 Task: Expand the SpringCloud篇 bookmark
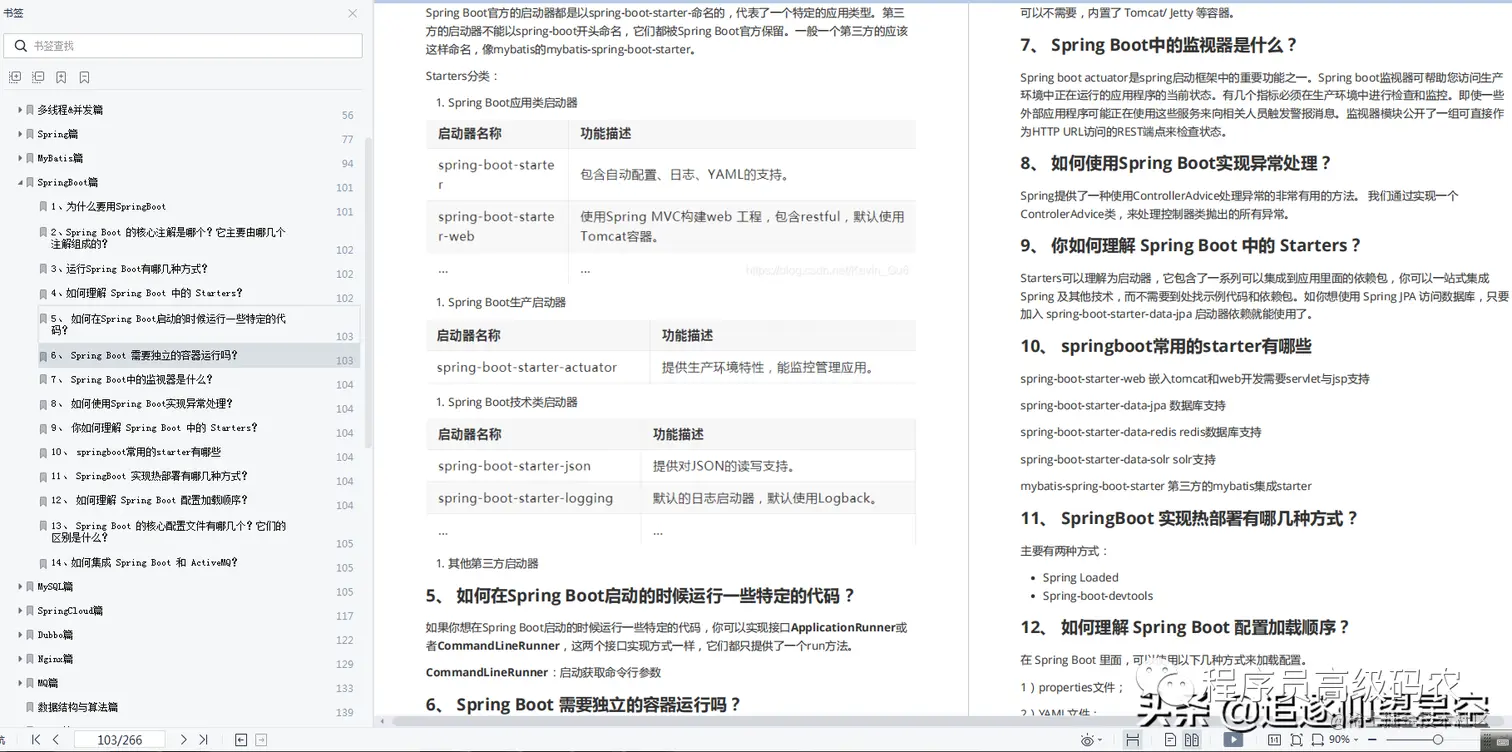(19, 610)
